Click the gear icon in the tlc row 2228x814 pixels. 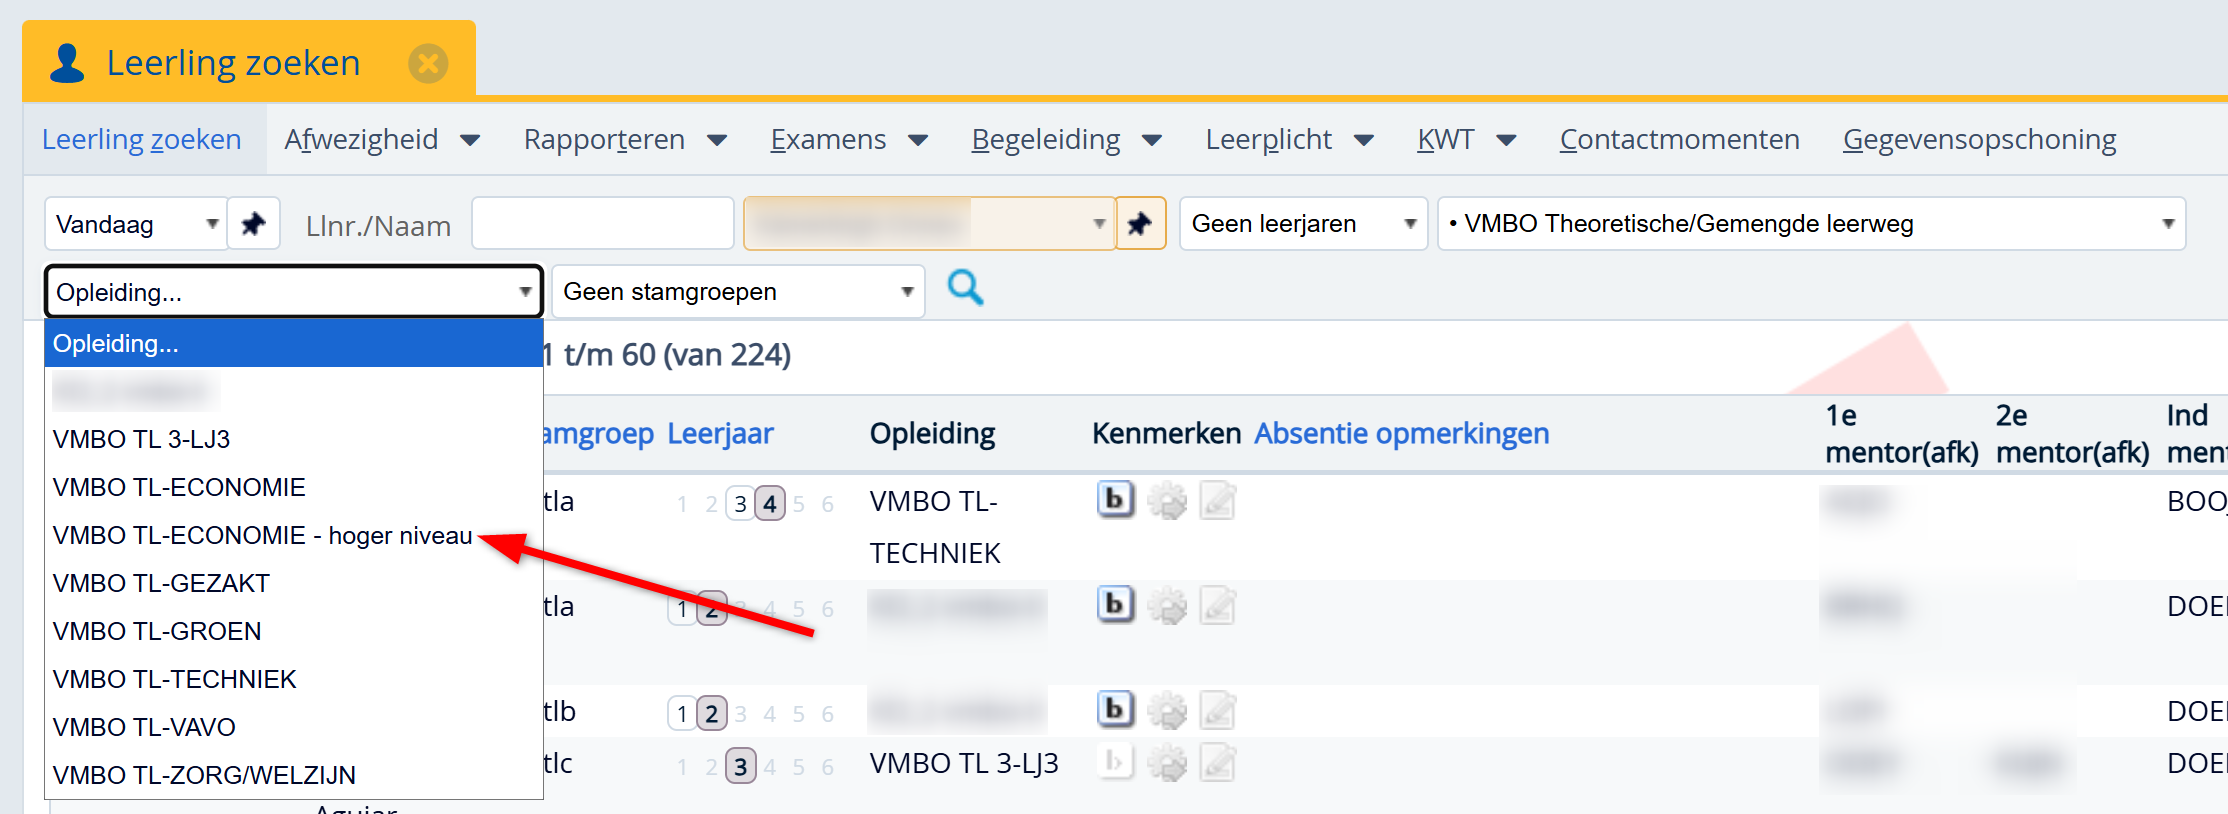pyautogui.click(x=1166, y=764)
